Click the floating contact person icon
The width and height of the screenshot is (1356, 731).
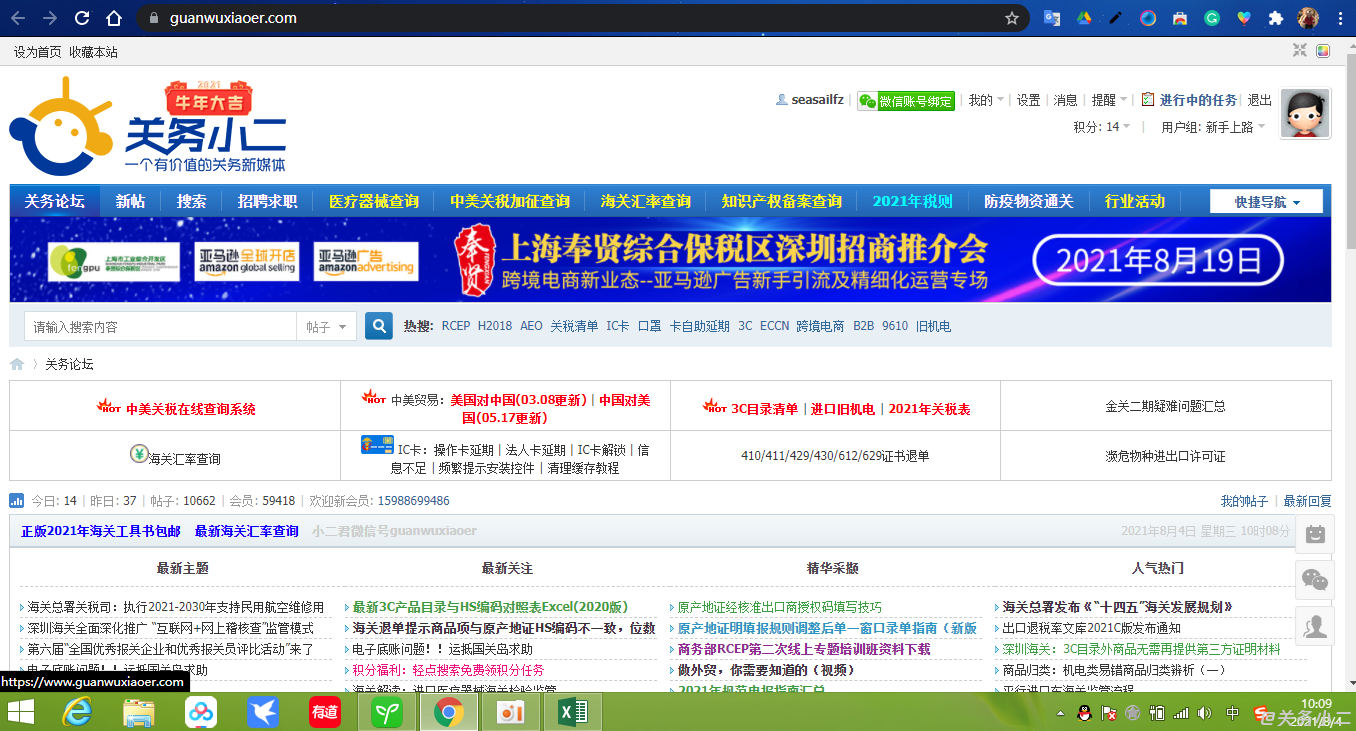[1315, 626]
